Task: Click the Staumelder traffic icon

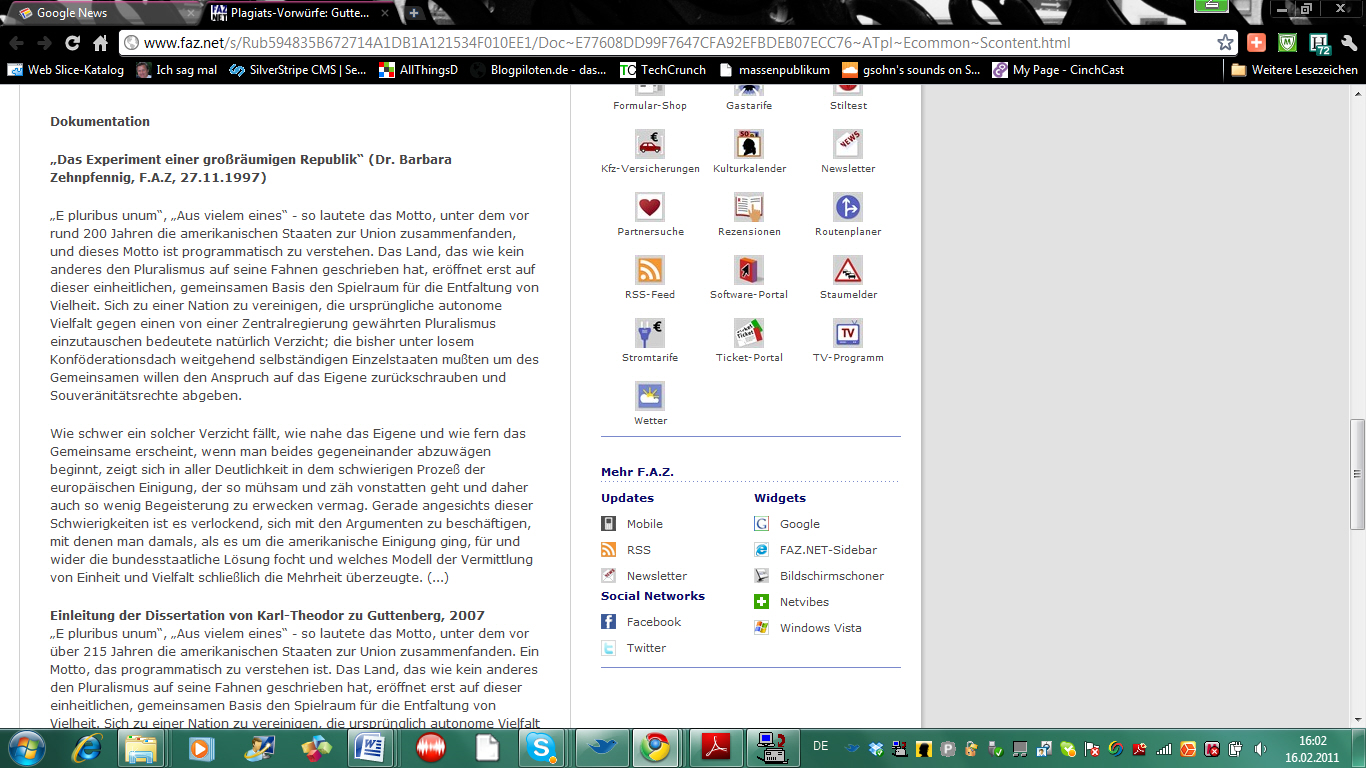Action: pos(848,270)
